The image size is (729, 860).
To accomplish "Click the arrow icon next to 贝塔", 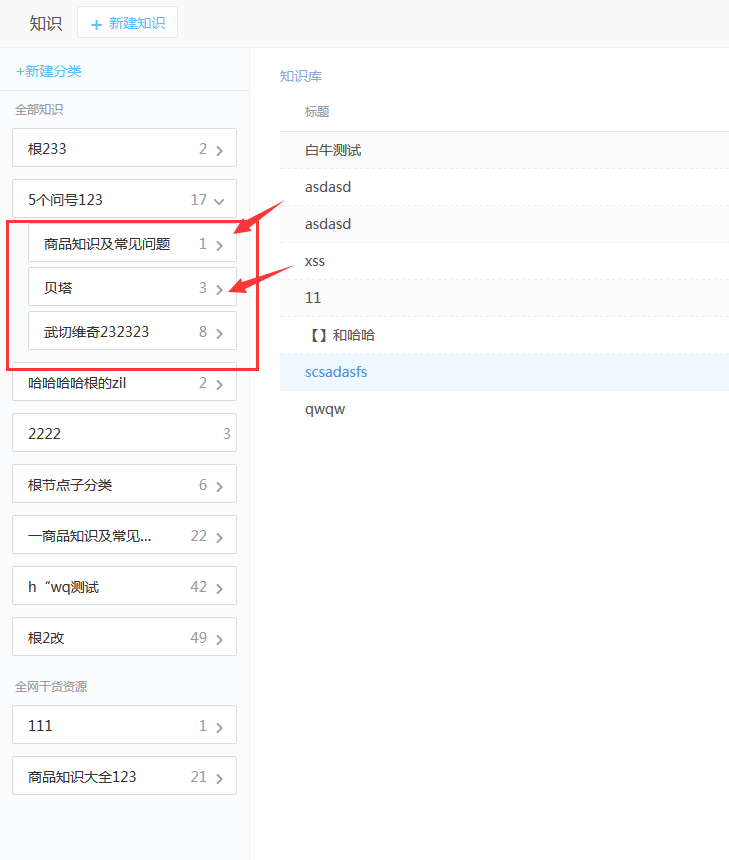I will click(219, 289).
